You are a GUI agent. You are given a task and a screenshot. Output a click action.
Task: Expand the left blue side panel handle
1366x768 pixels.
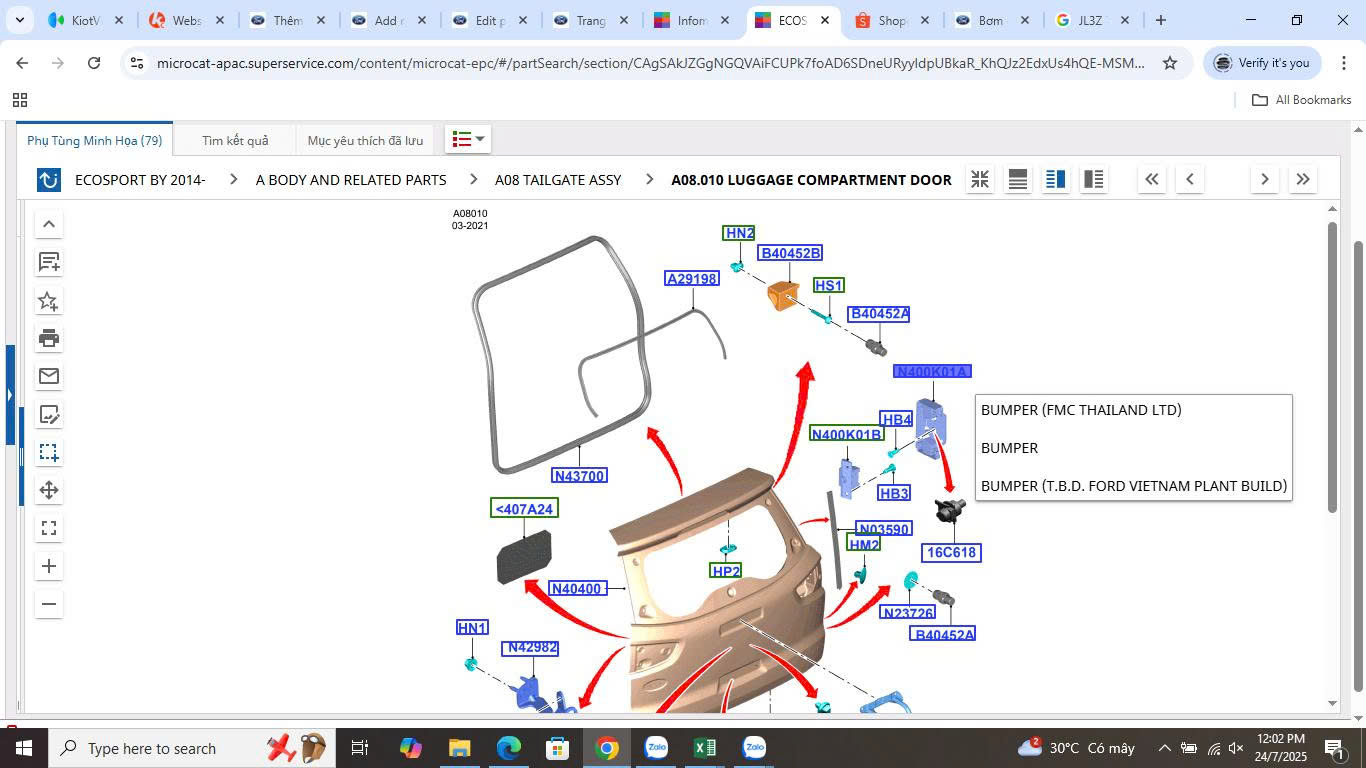(x=10, y=395)
